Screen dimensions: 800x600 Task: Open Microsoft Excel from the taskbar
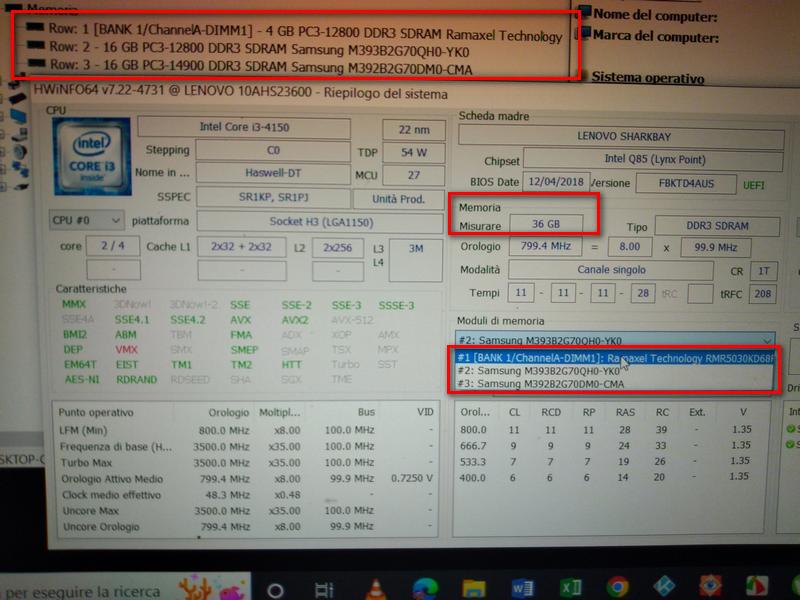(x=570, y=588)
